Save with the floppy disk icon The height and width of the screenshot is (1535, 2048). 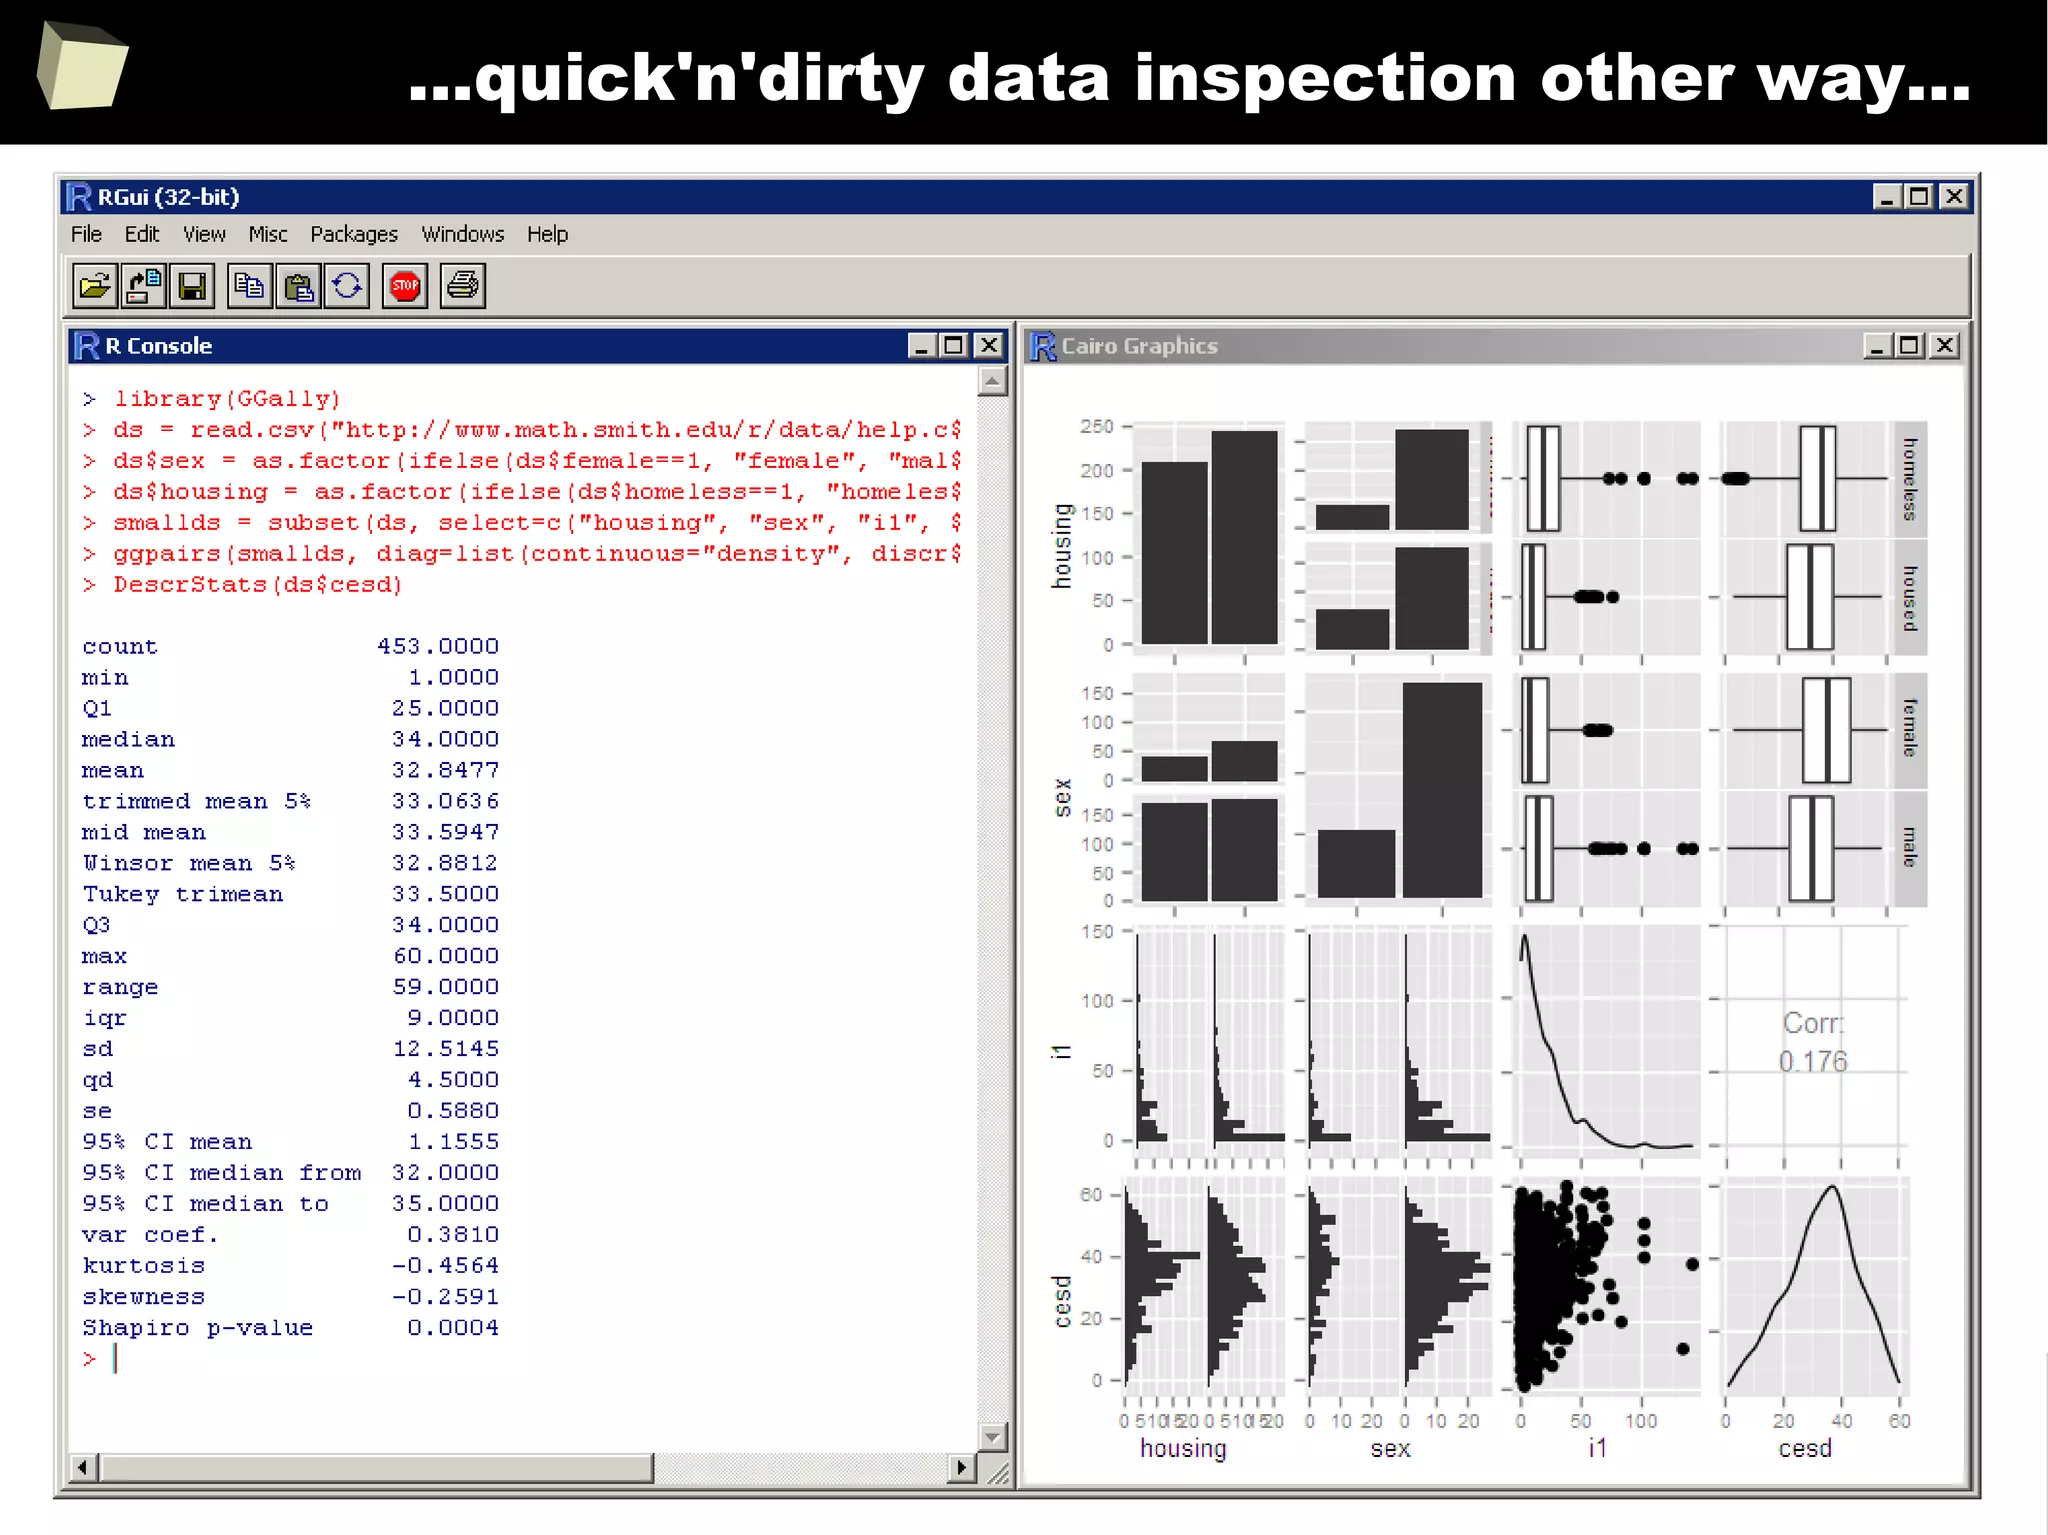tap(192, 286)
